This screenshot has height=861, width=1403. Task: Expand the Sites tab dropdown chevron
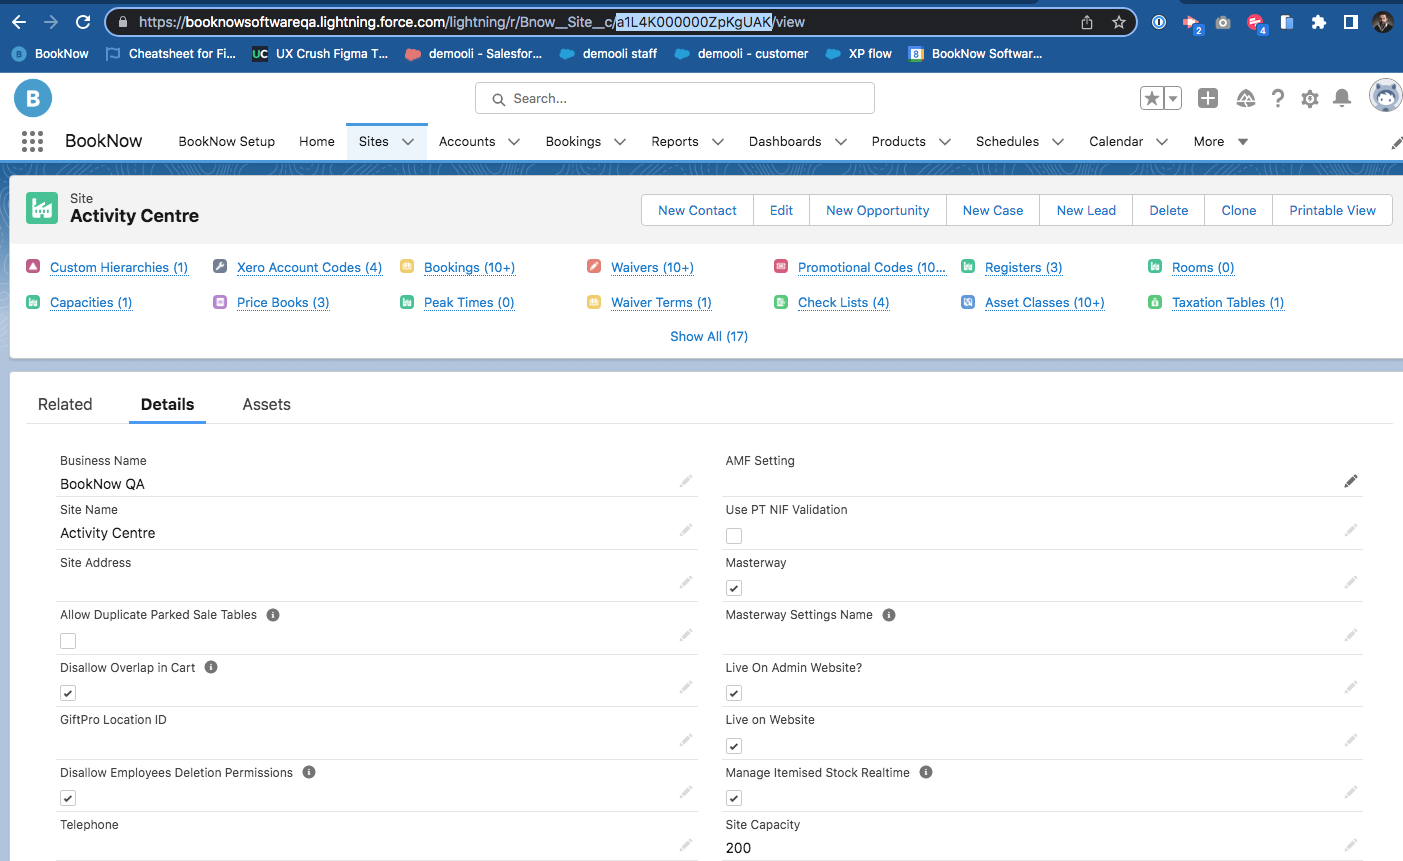[x=408, y=142]
